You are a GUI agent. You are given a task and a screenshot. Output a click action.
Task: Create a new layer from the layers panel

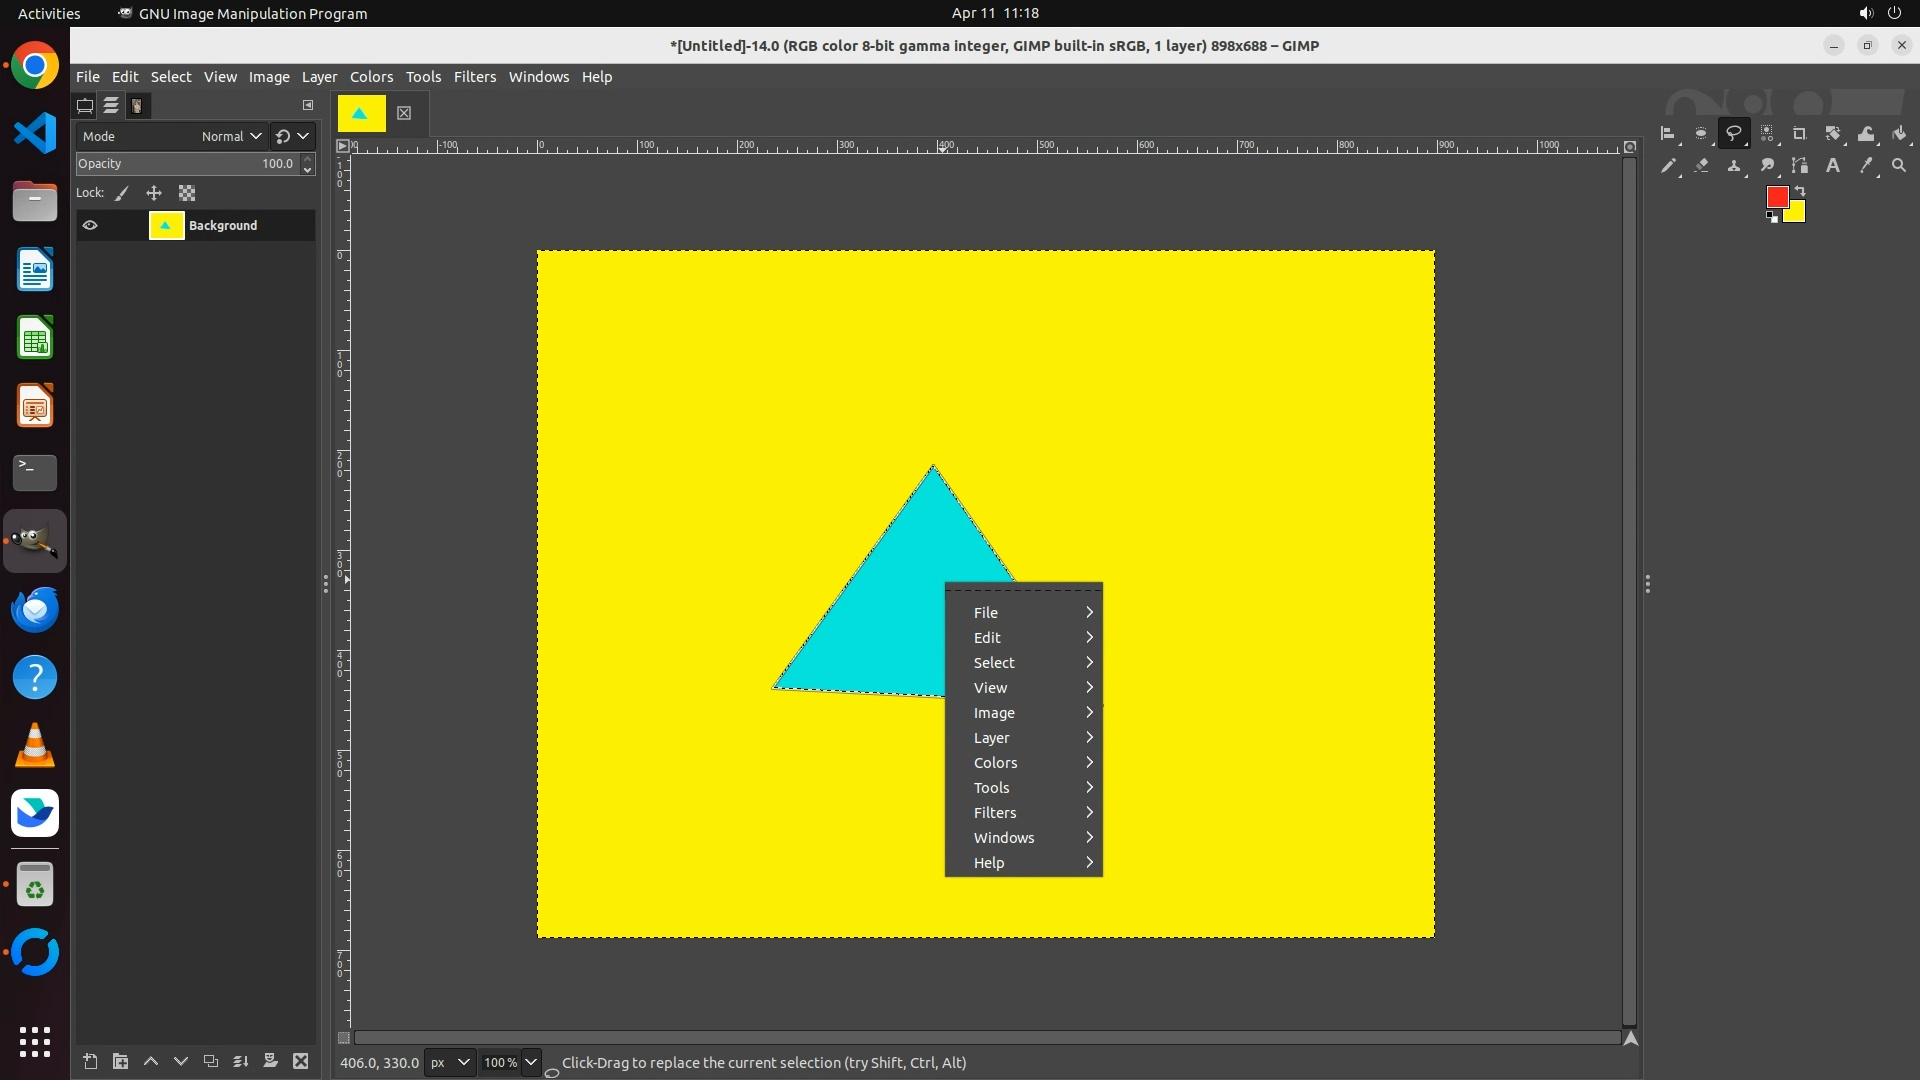point(90,1061)
